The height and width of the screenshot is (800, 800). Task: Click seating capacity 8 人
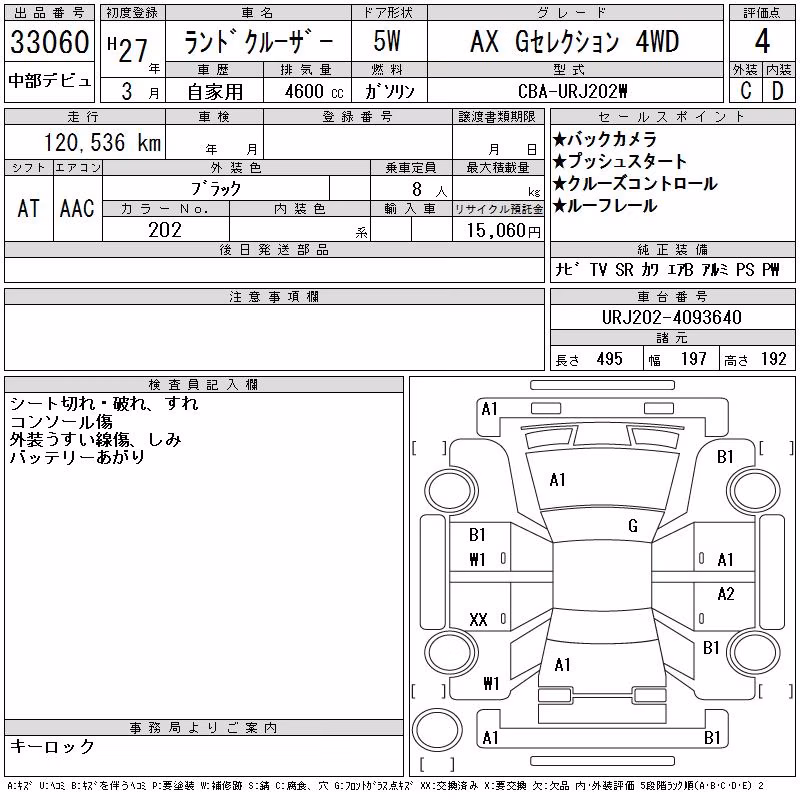point(429,190)
